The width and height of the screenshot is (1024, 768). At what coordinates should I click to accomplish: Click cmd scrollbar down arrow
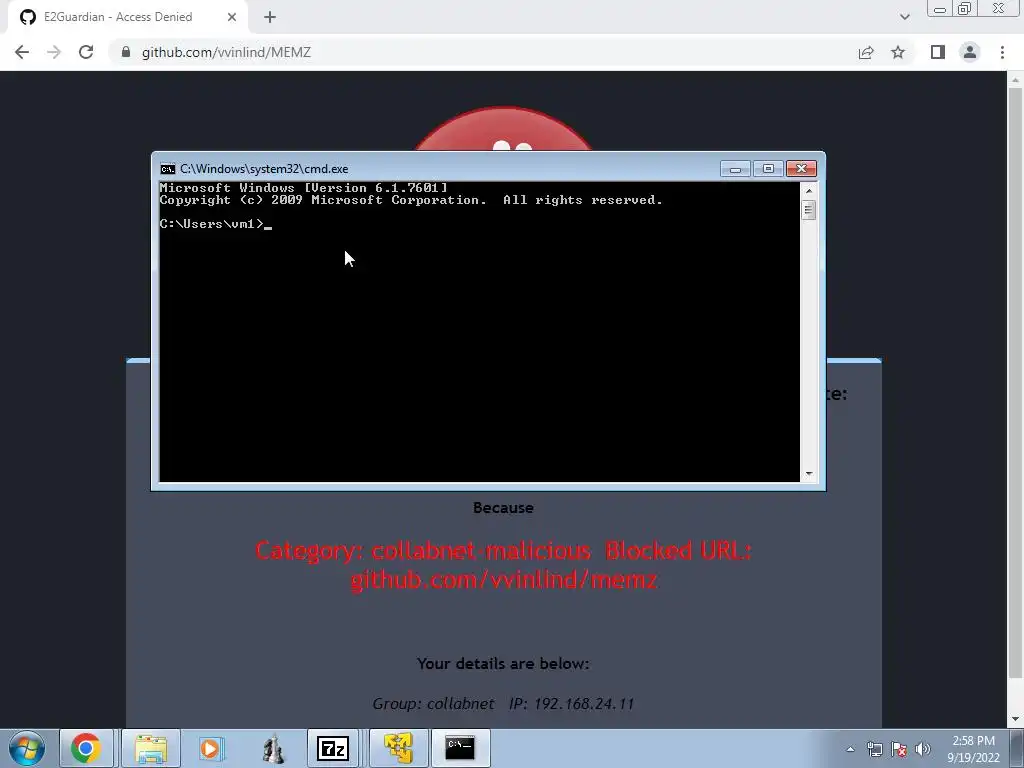click(809, 473)
